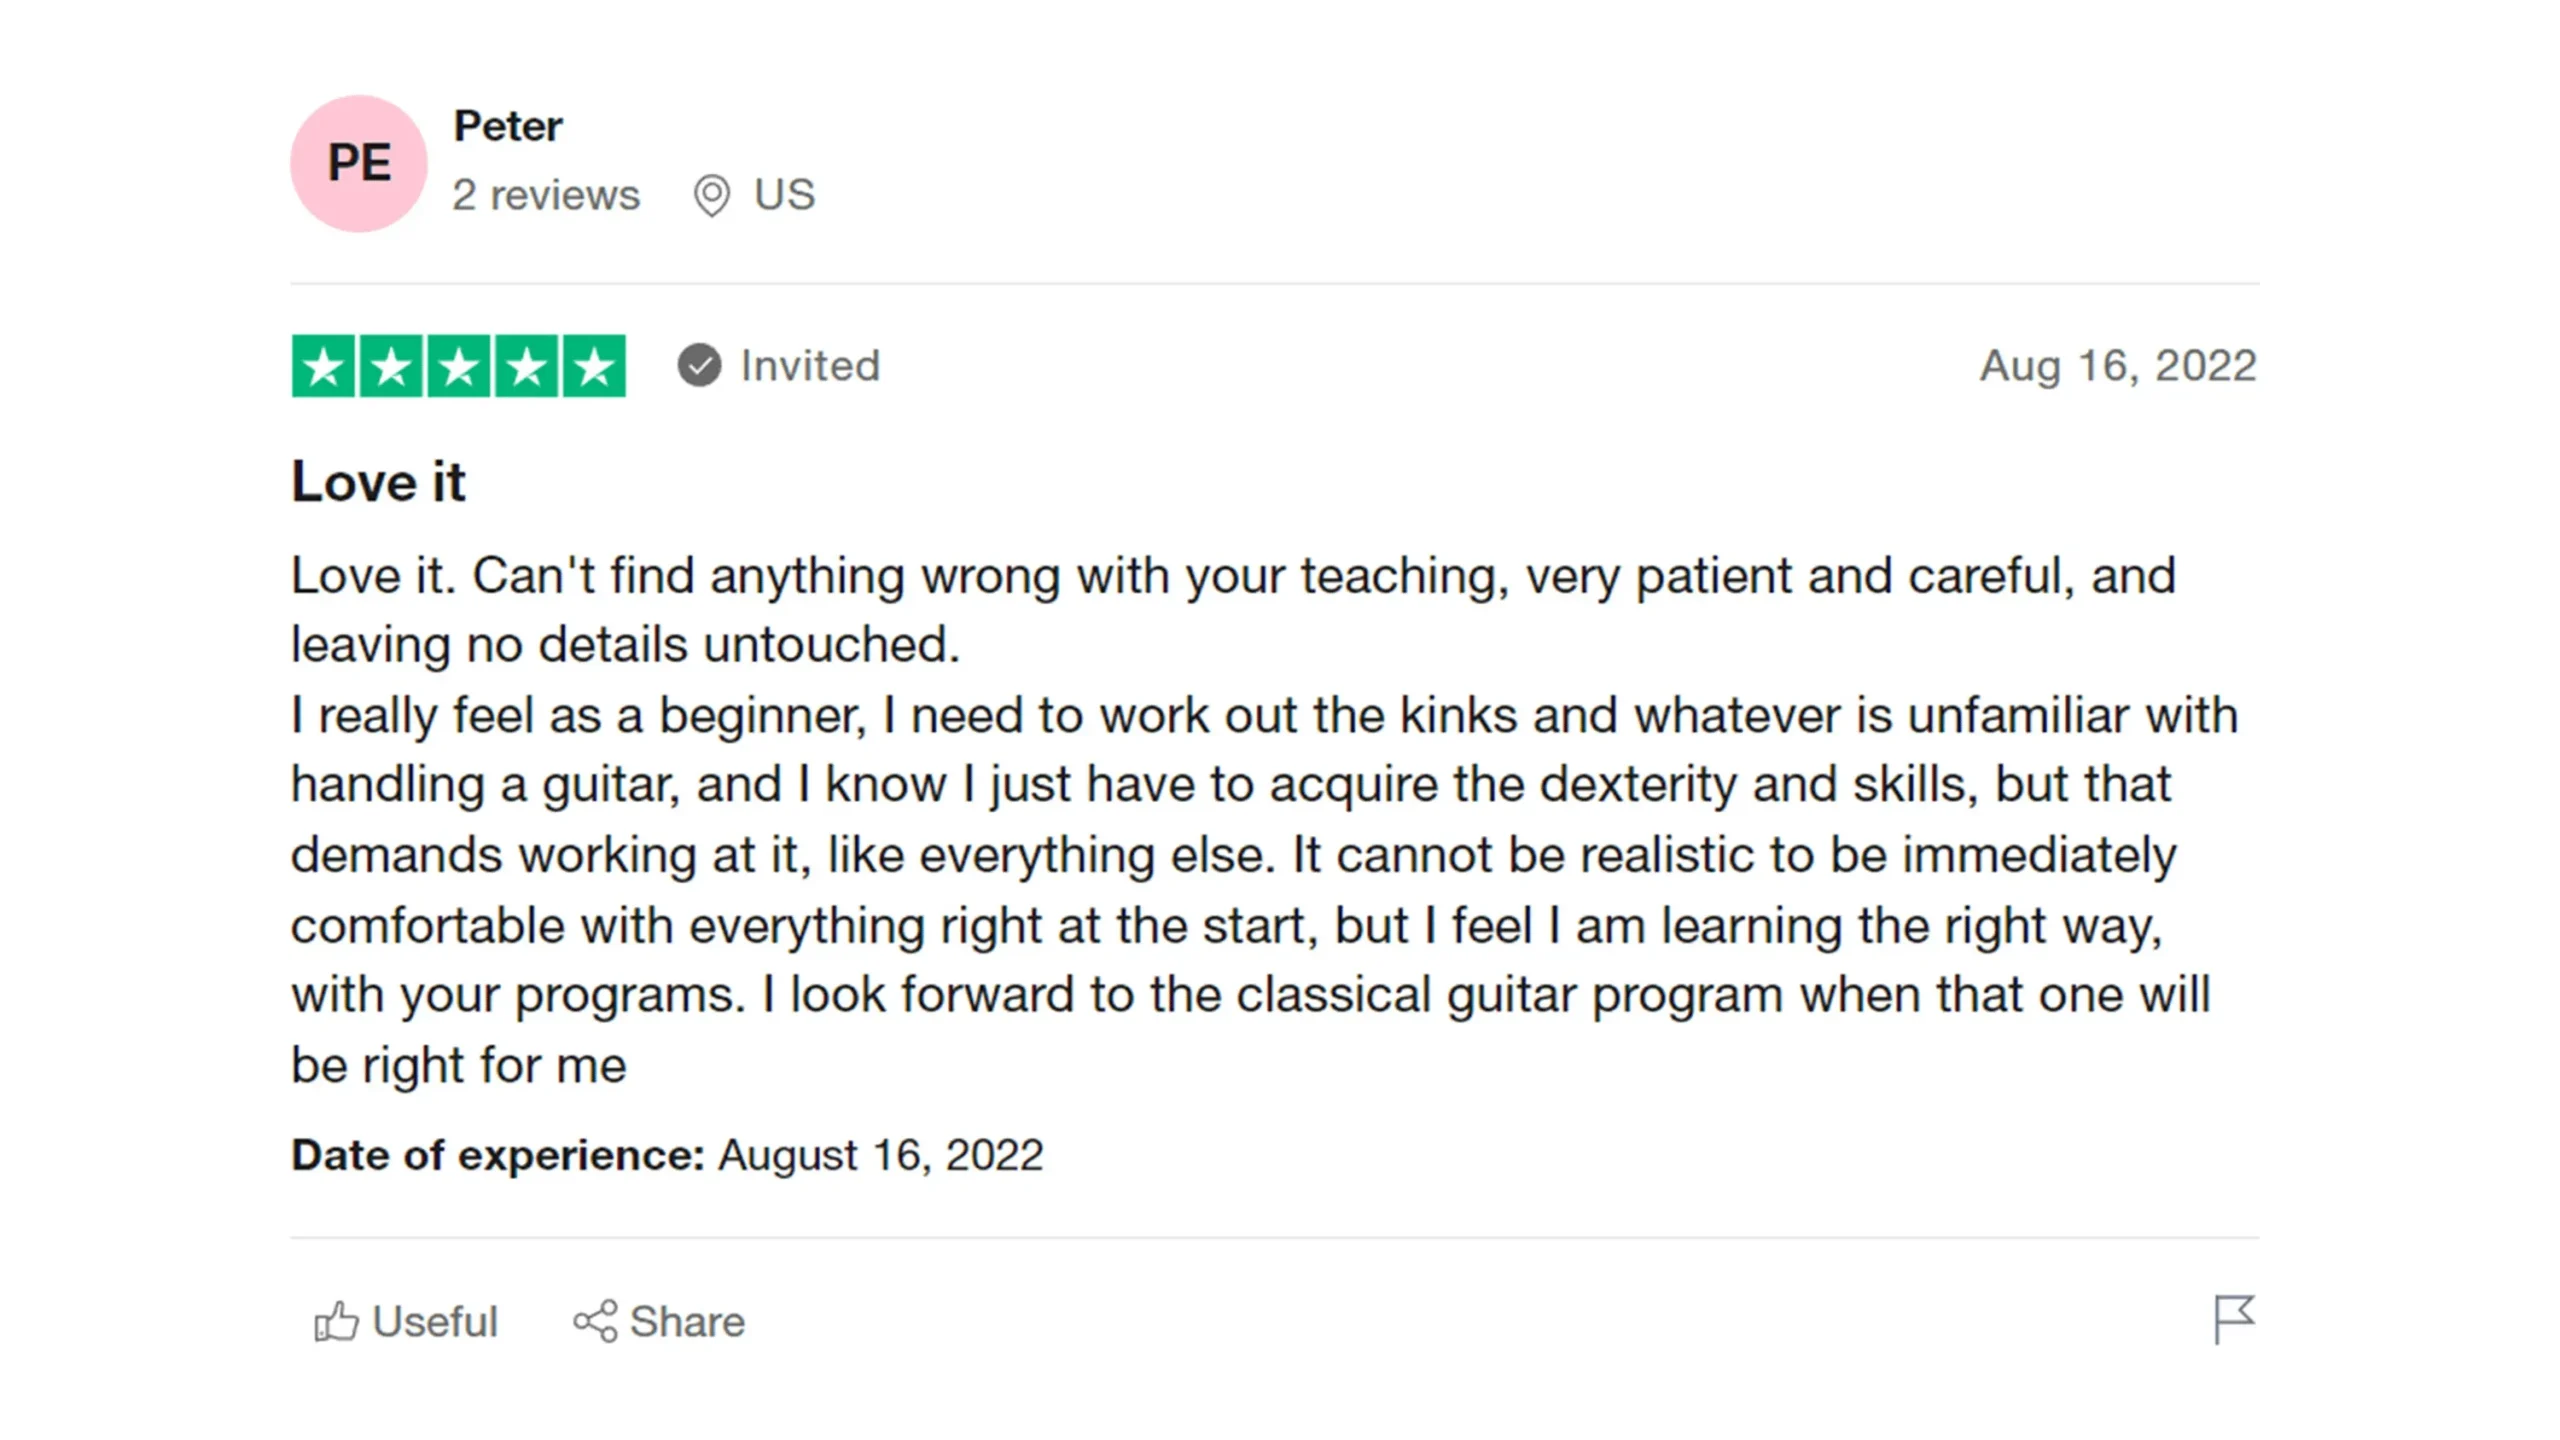Open reviewer name Peter profile
Viewport: 2560px width, 1440px height.
click(x=508, y=126)
